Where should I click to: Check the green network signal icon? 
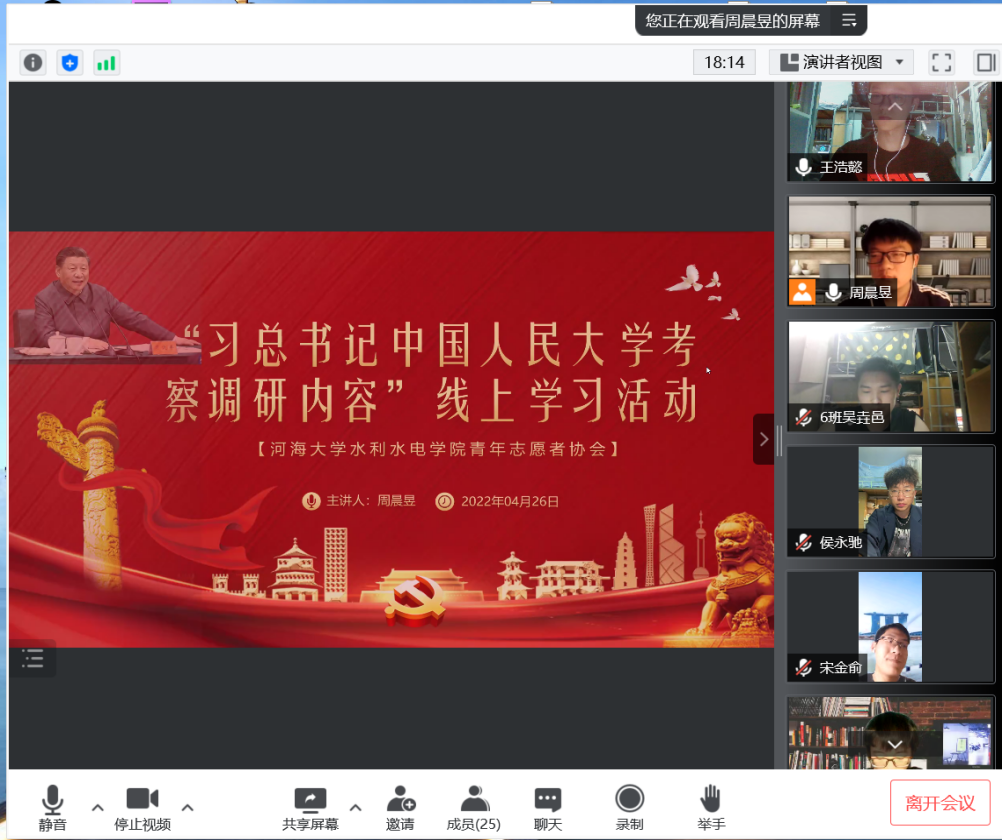click(105, 63)
